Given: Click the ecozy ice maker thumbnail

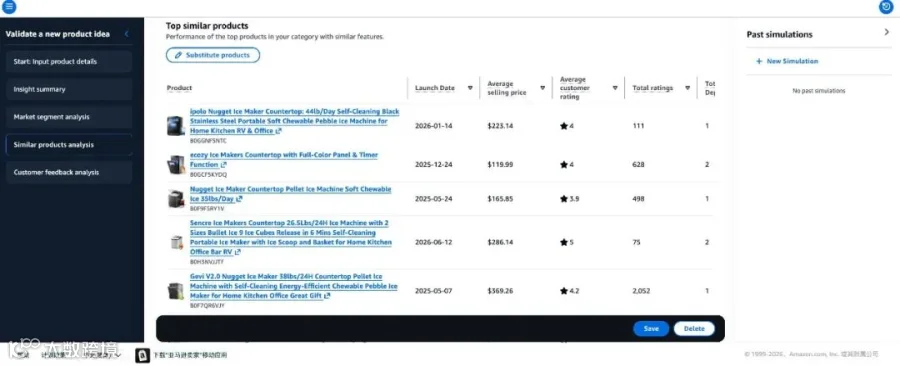Looking at the screenshot, I should tap(175, 165).
